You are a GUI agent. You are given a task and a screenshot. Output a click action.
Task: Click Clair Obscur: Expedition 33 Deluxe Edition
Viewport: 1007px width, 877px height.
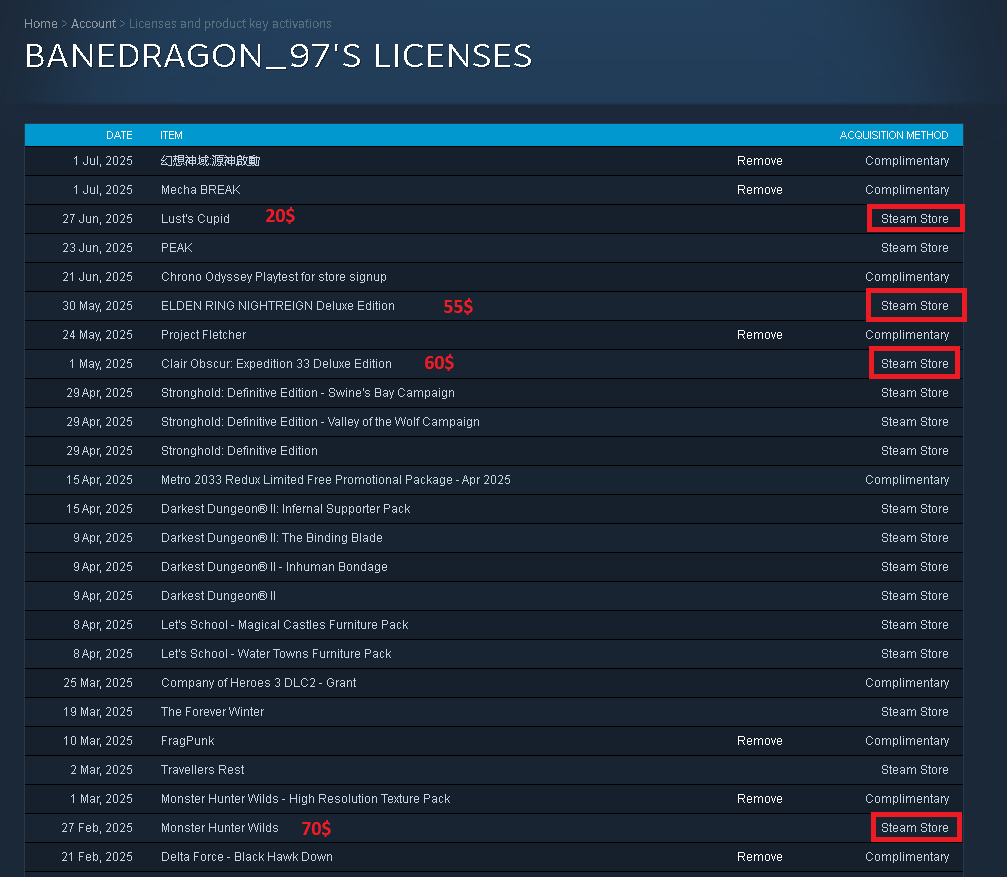click(276, 363)
